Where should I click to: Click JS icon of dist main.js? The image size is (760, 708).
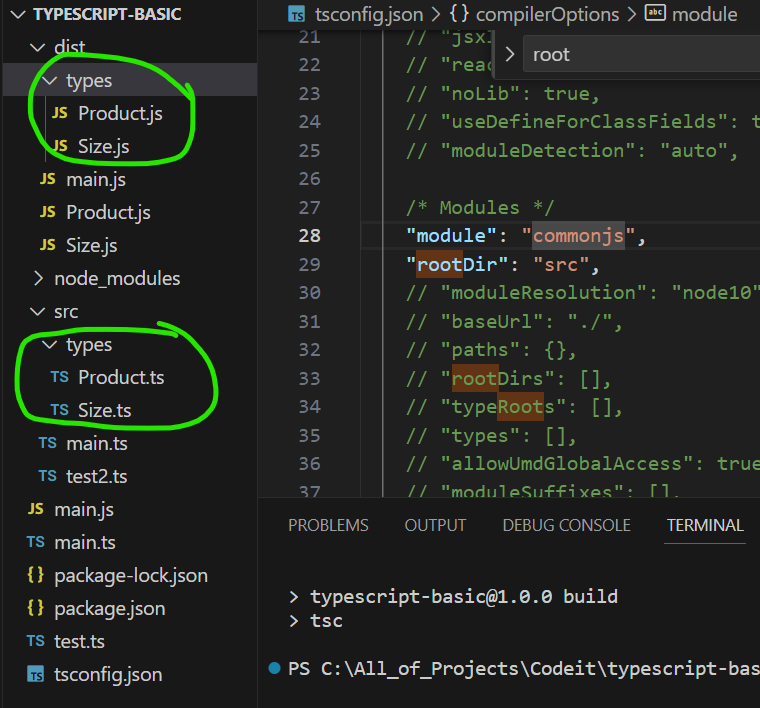click(x=48, y=179)
